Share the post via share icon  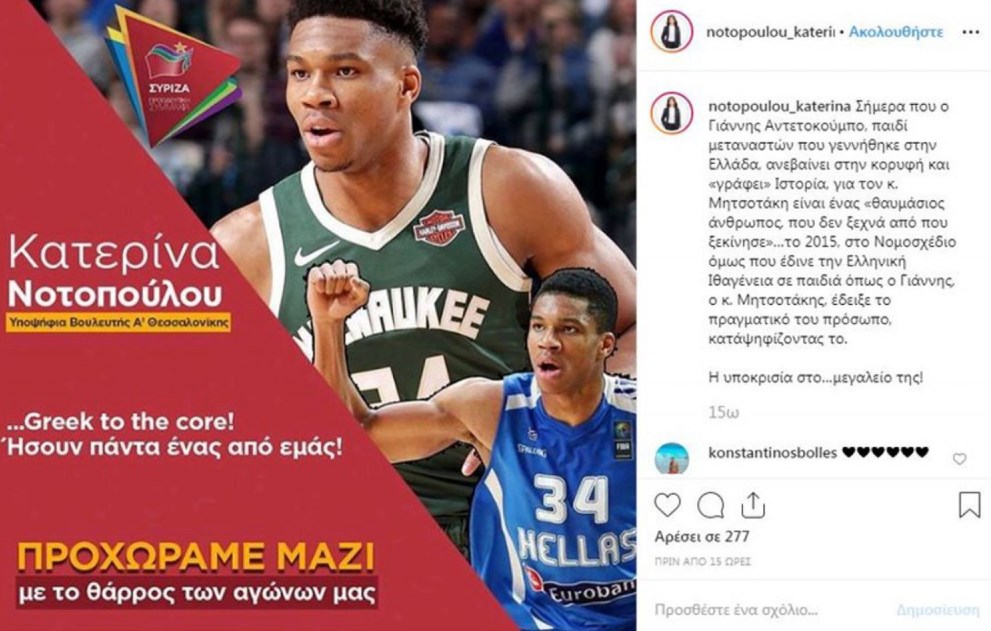[753, 505]
